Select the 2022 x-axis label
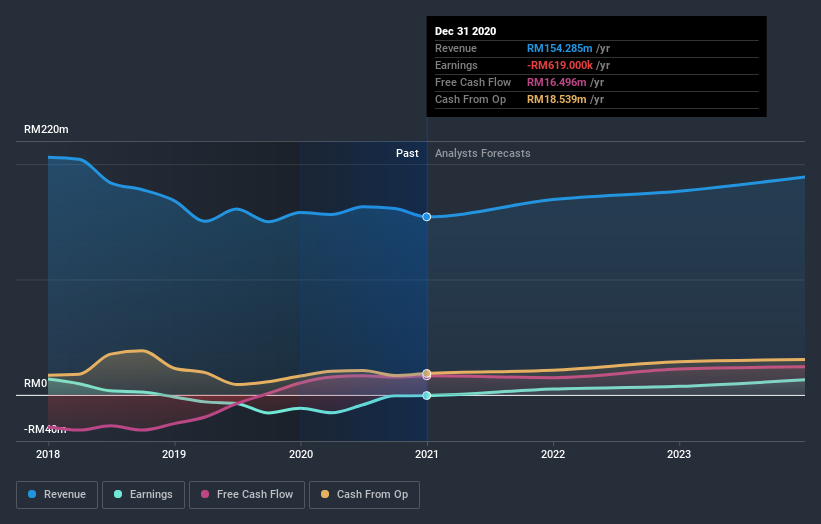 click(x=553, y=454)
